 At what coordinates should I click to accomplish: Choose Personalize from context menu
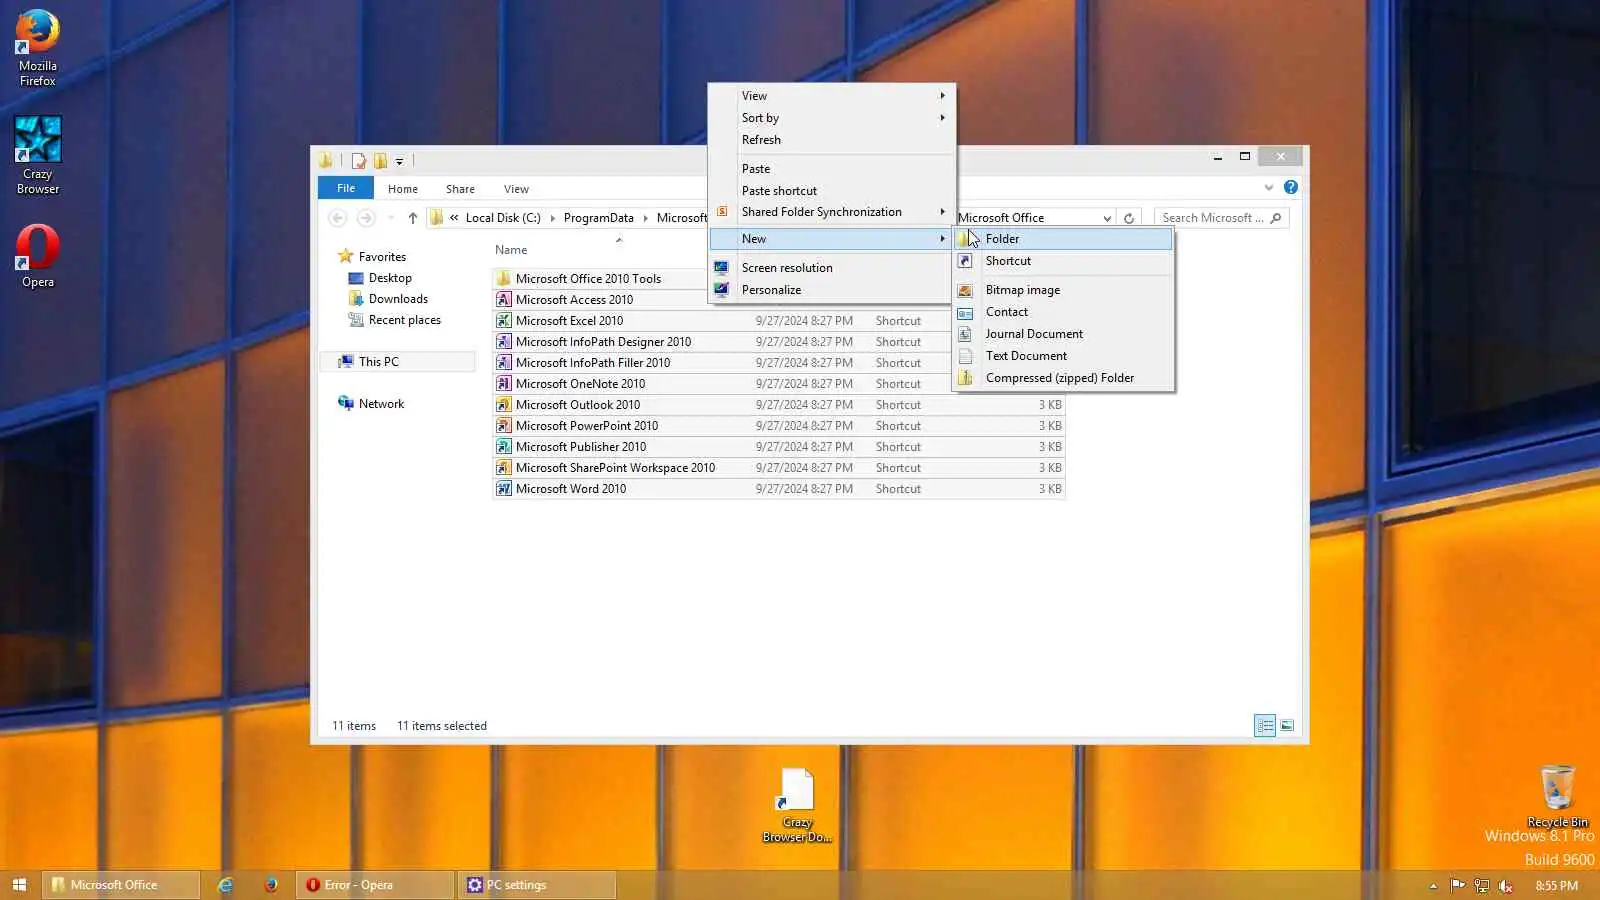click(x=832, y=290)
